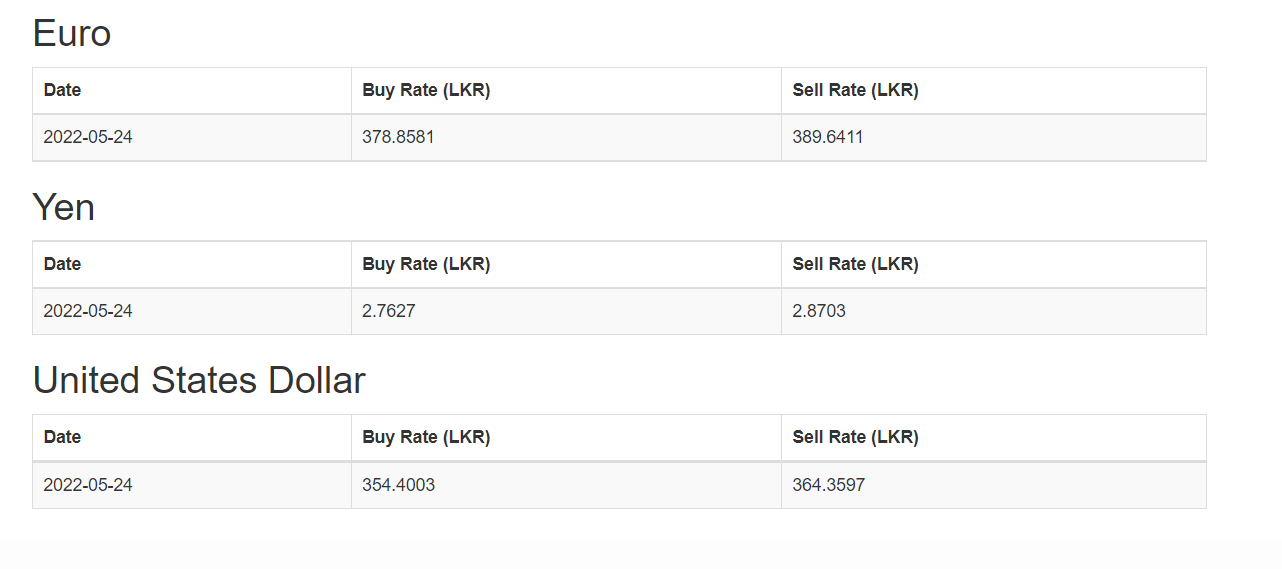
Task: Select the Buy Rate (LKR) header in the Euro table
Action: click(426, 90)
